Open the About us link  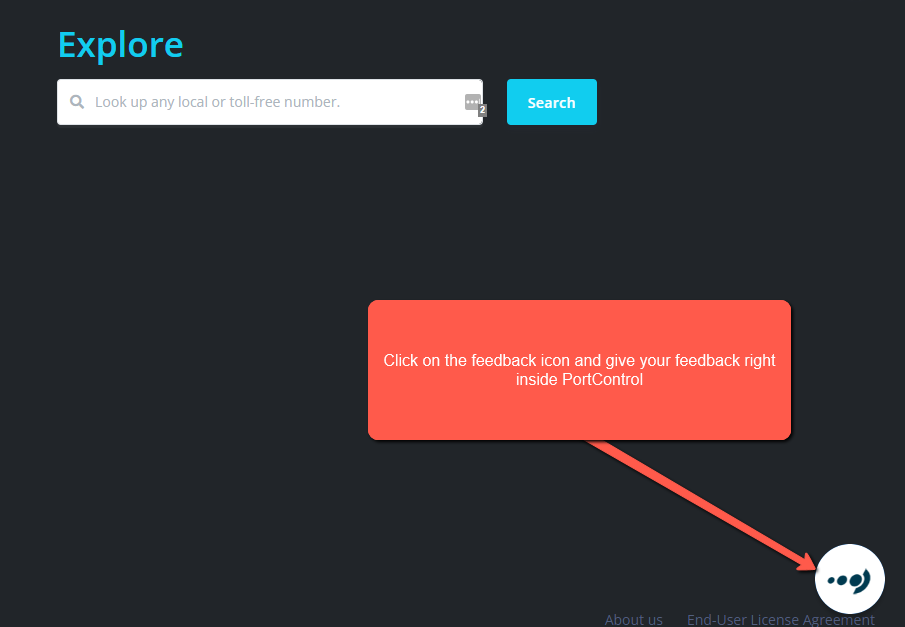(x=633, y=619)
